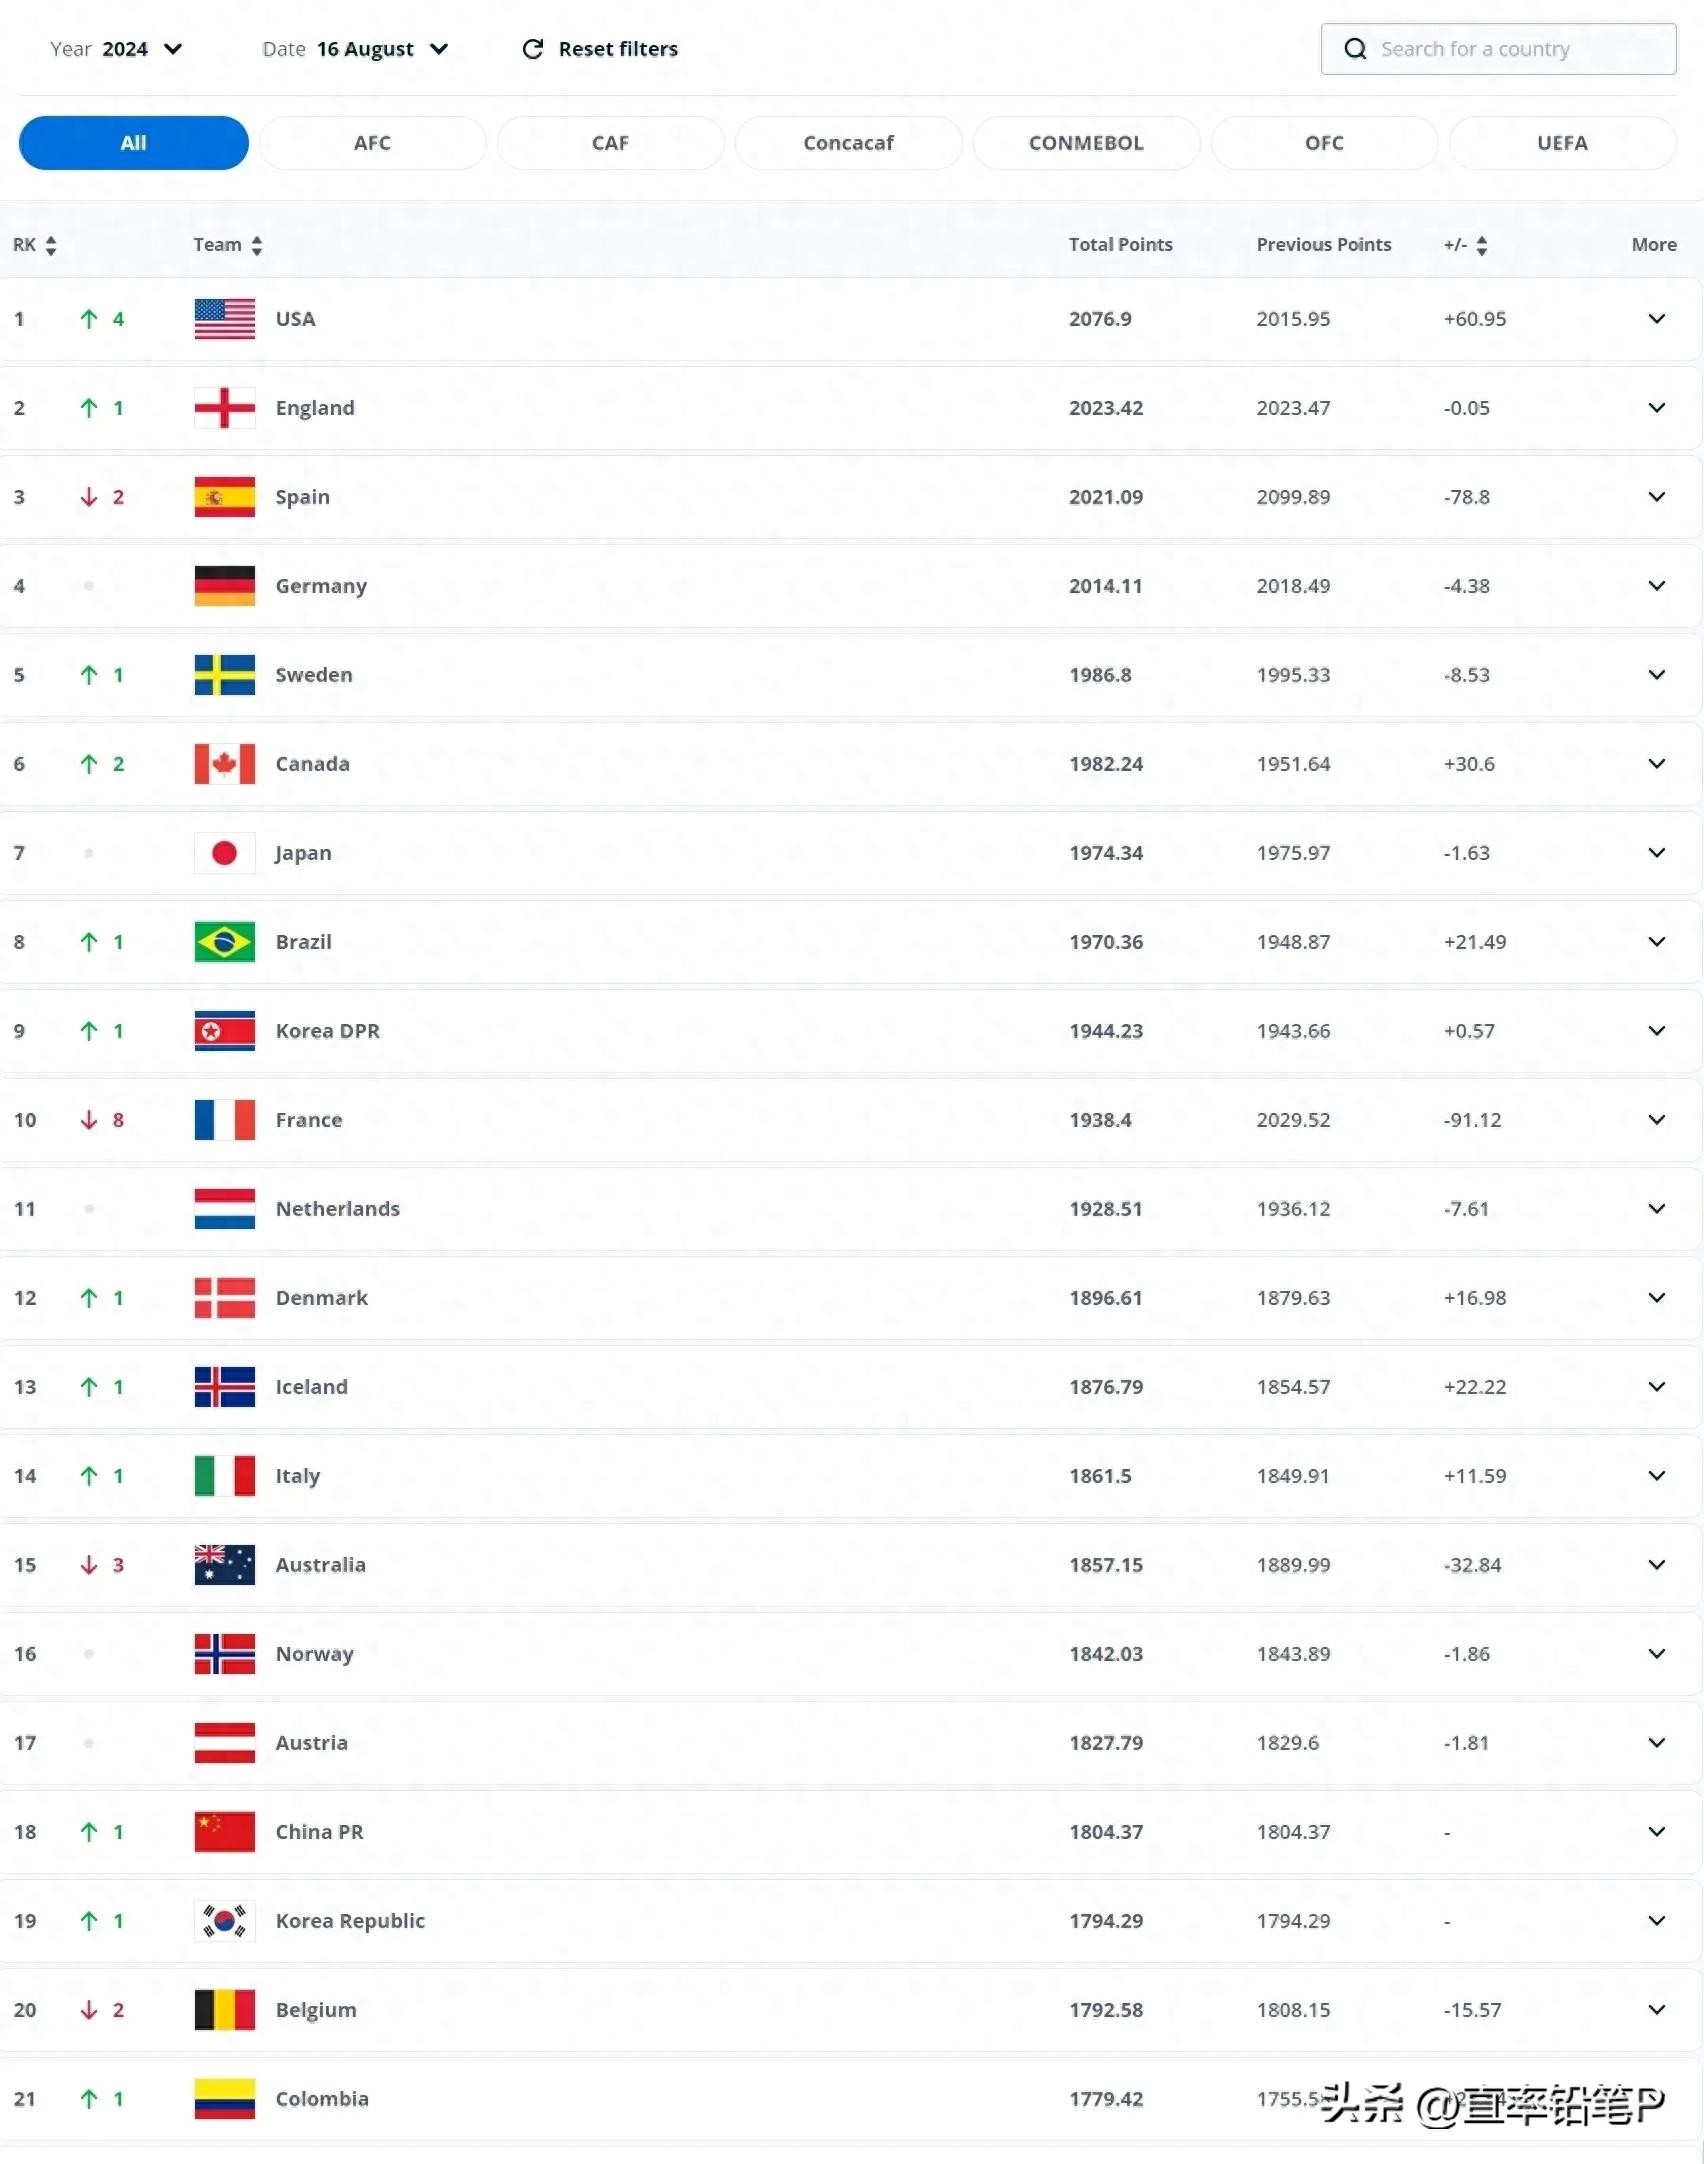Expand Spain row details chevron
This screenshot has width=1704, height=2164.
pyautogui.click(x=1656, y=497)
